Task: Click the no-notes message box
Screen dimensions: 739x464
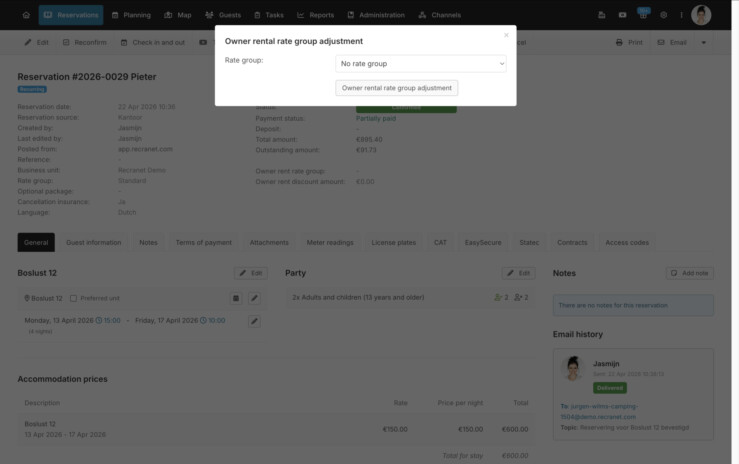Action: click(x=633, y=305)
